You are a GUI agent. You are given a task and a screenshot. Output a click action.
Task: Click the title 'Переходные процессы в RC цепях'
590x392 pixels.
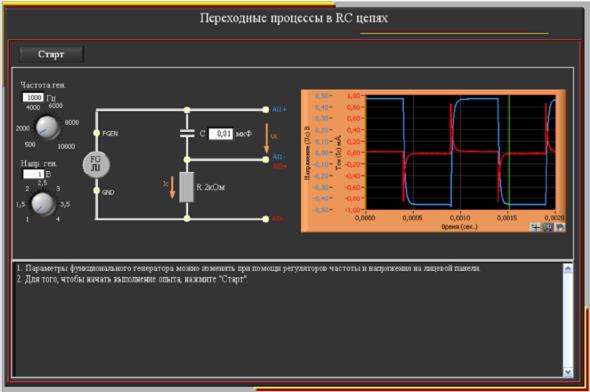pyautogui.click(x=294, y=18)
